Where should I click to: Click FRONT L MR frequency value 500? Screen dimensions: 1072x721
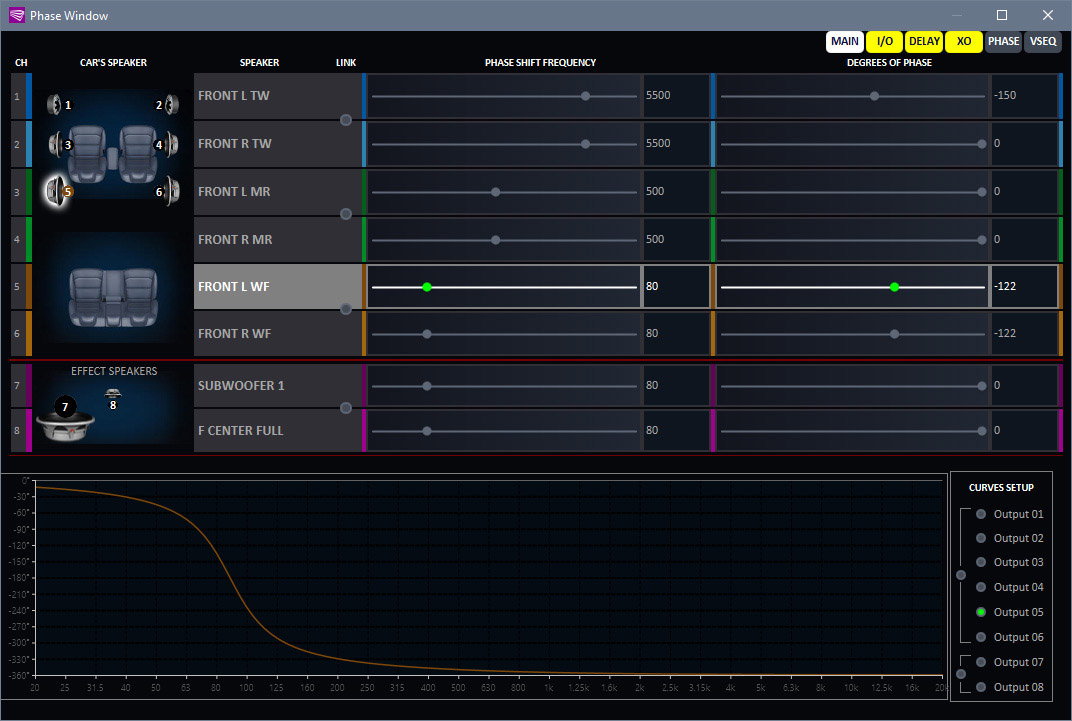655,191
